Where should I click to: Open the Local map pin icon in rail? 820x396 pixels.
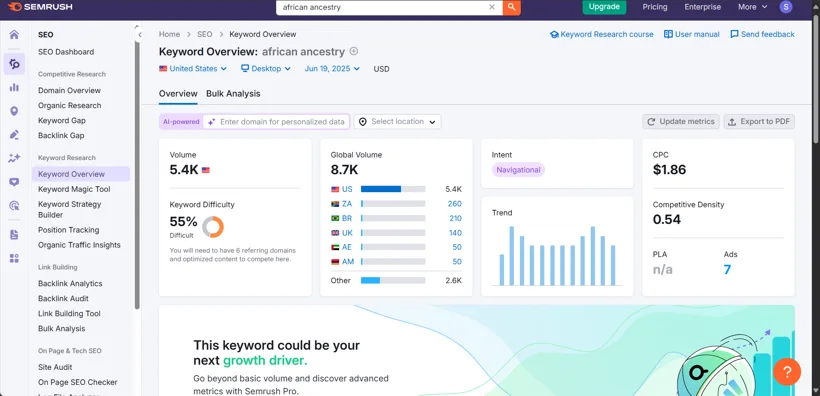click(x=14, y=111)
